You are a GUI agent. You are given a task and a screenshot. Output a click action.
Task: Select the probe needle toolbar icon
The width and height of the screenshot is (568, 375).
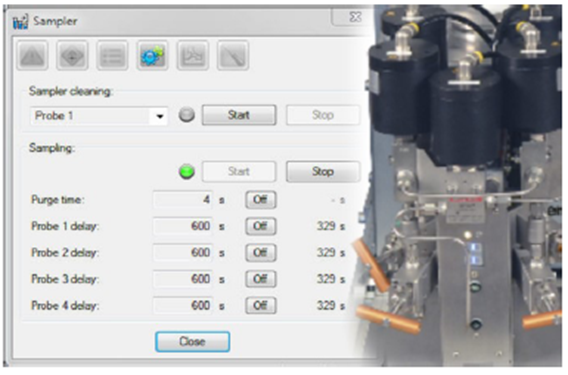click(x=233, y=55)
